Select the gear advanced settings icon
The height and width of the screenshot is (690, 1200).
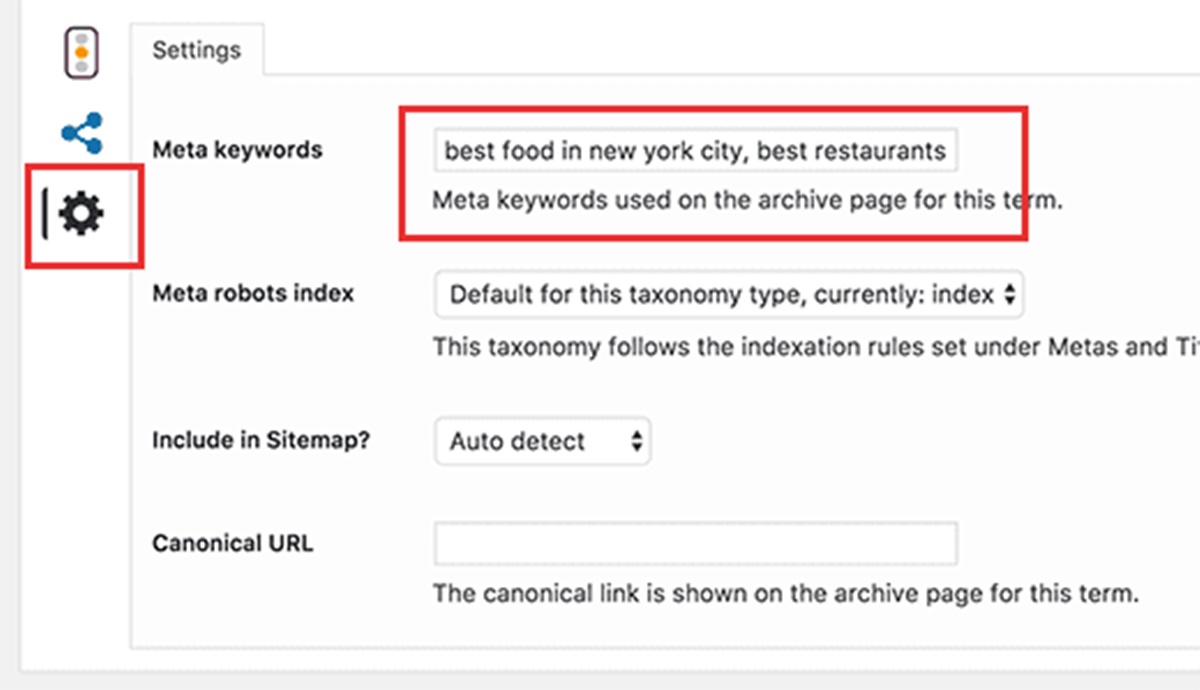tap(82, 214)
